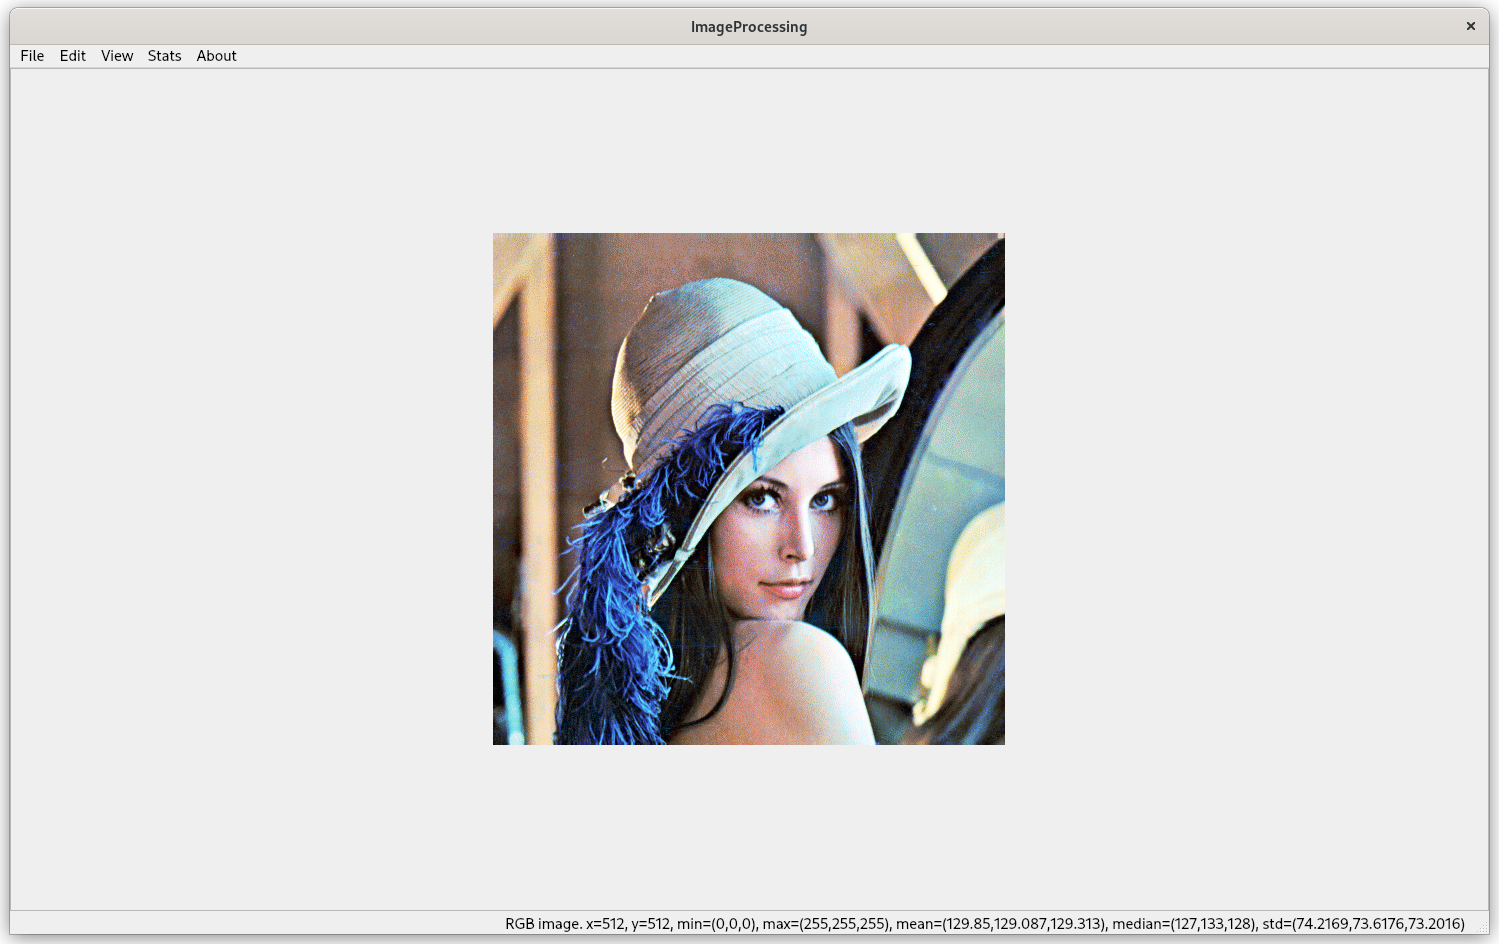
Task: Open the Stats menu
Action: tap(165, 56)
